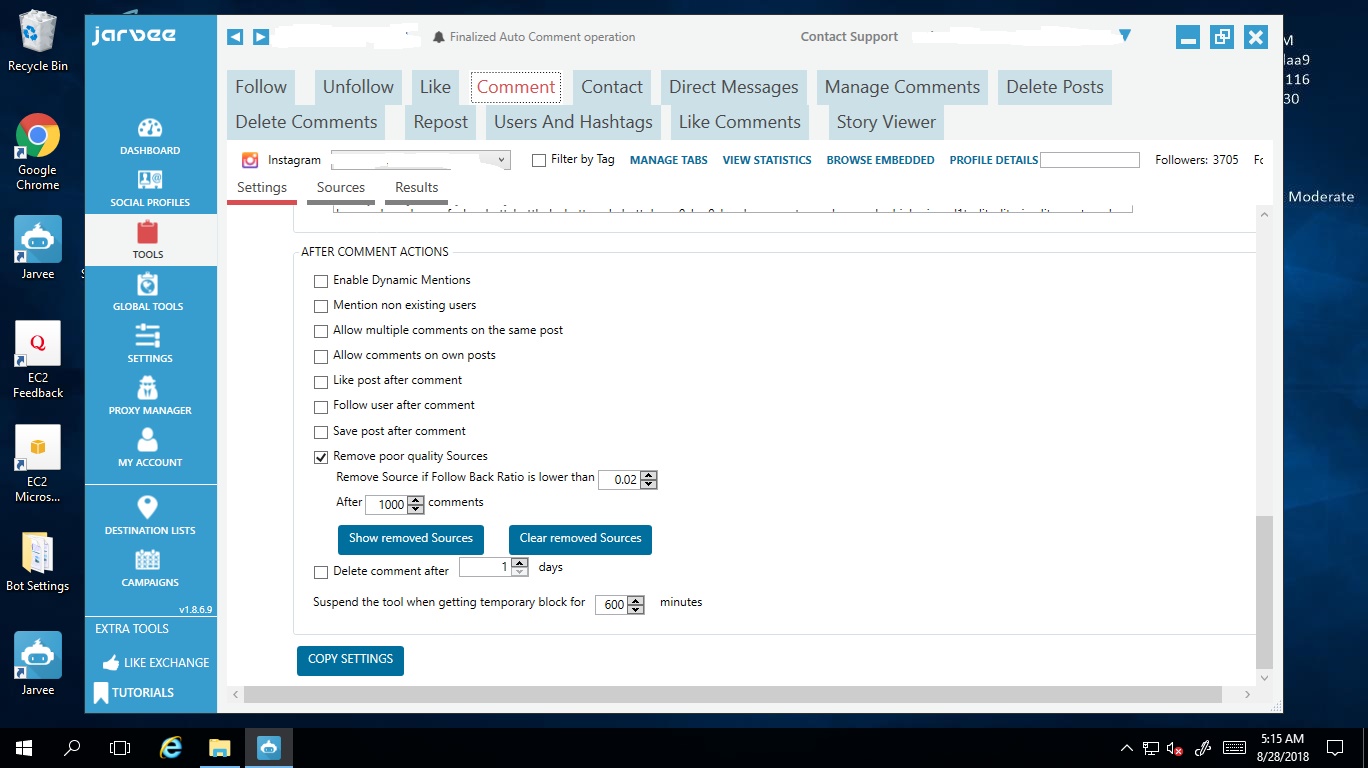Click the COPY SETTINGS button
The height and width of the screenshot is (768, 1368).
[x=350, y=660]
